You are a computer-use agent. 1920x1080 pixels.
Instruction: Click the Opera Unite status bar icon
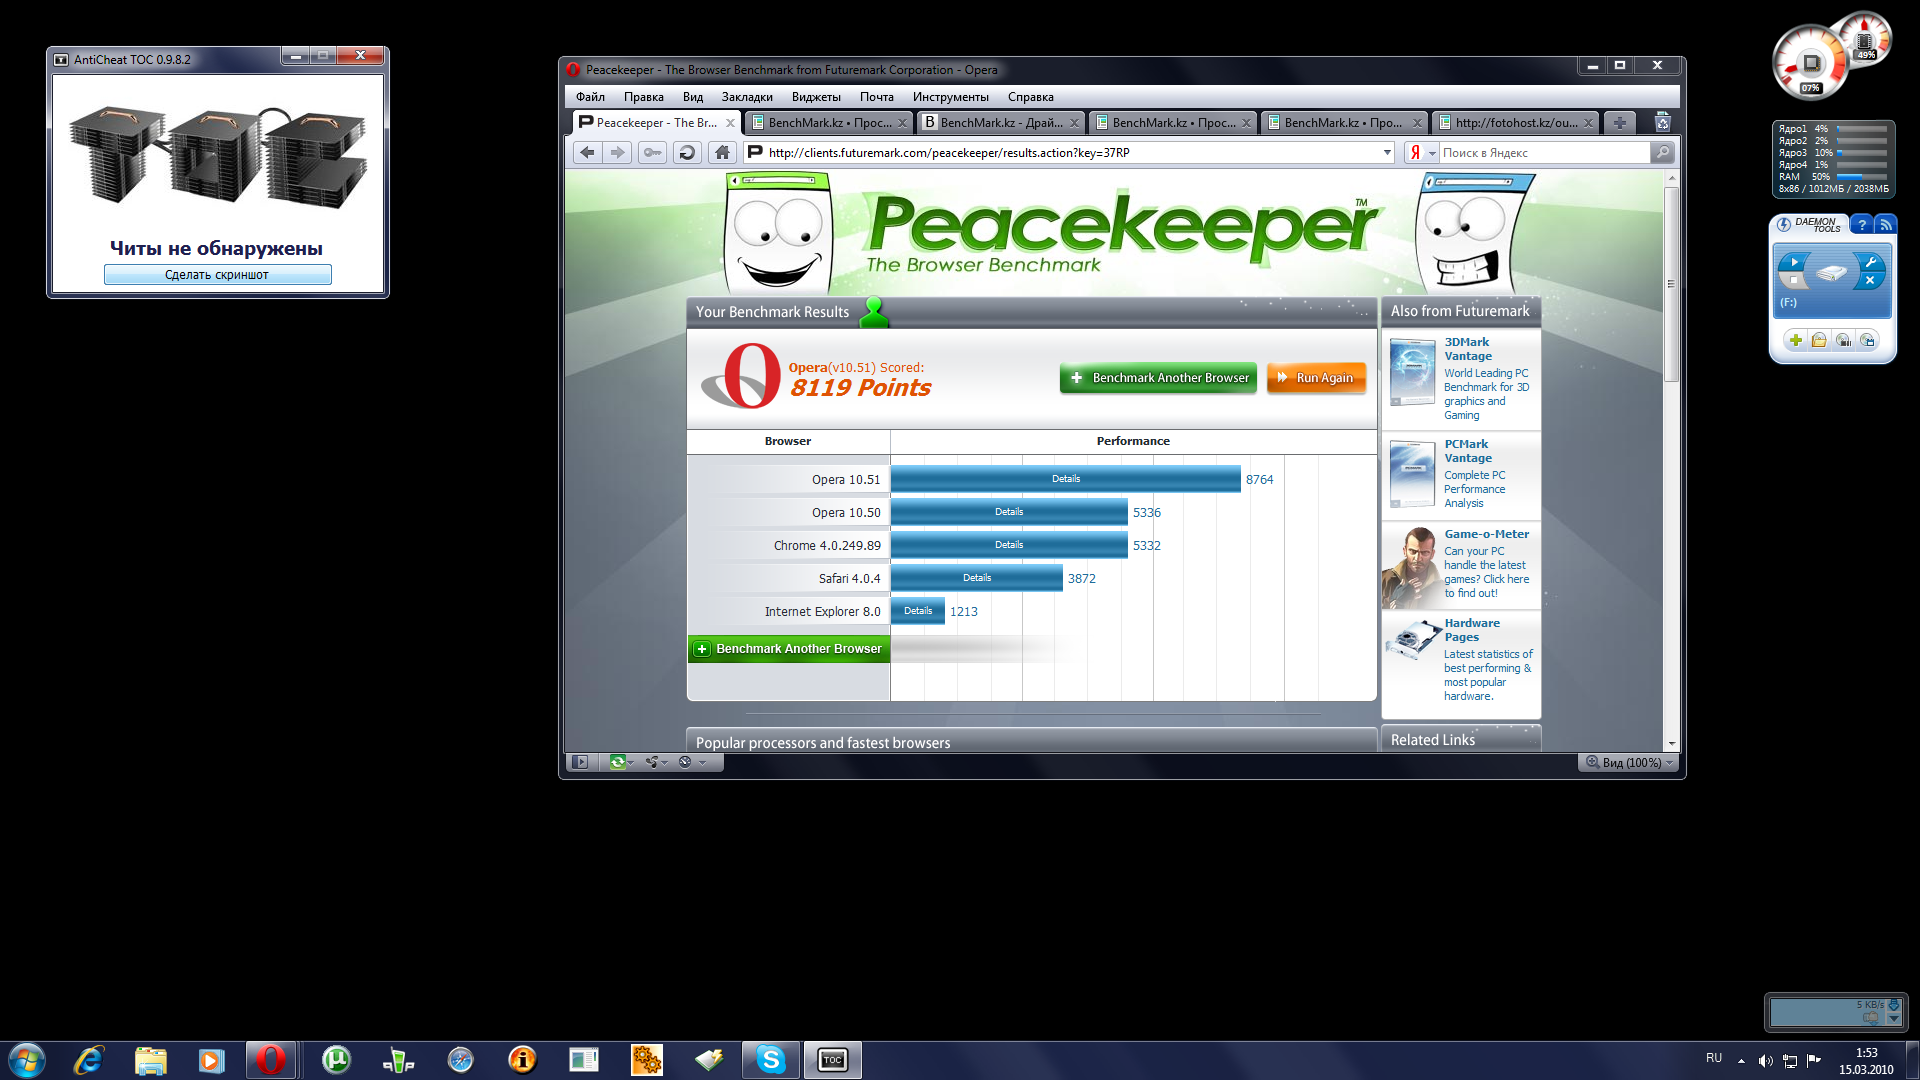pyautogui.click(x=652, y=762)
